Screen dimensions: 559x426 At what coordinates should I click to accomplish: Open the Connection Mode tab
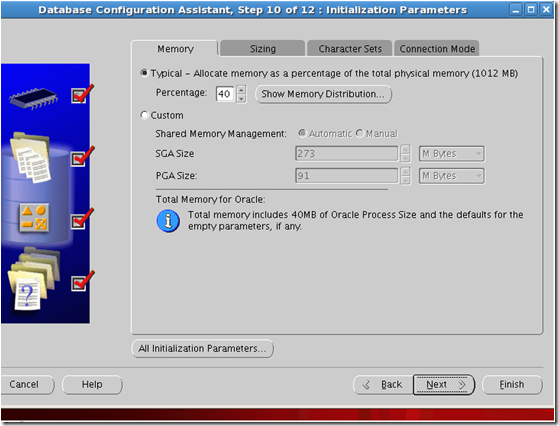pos(437,48)
